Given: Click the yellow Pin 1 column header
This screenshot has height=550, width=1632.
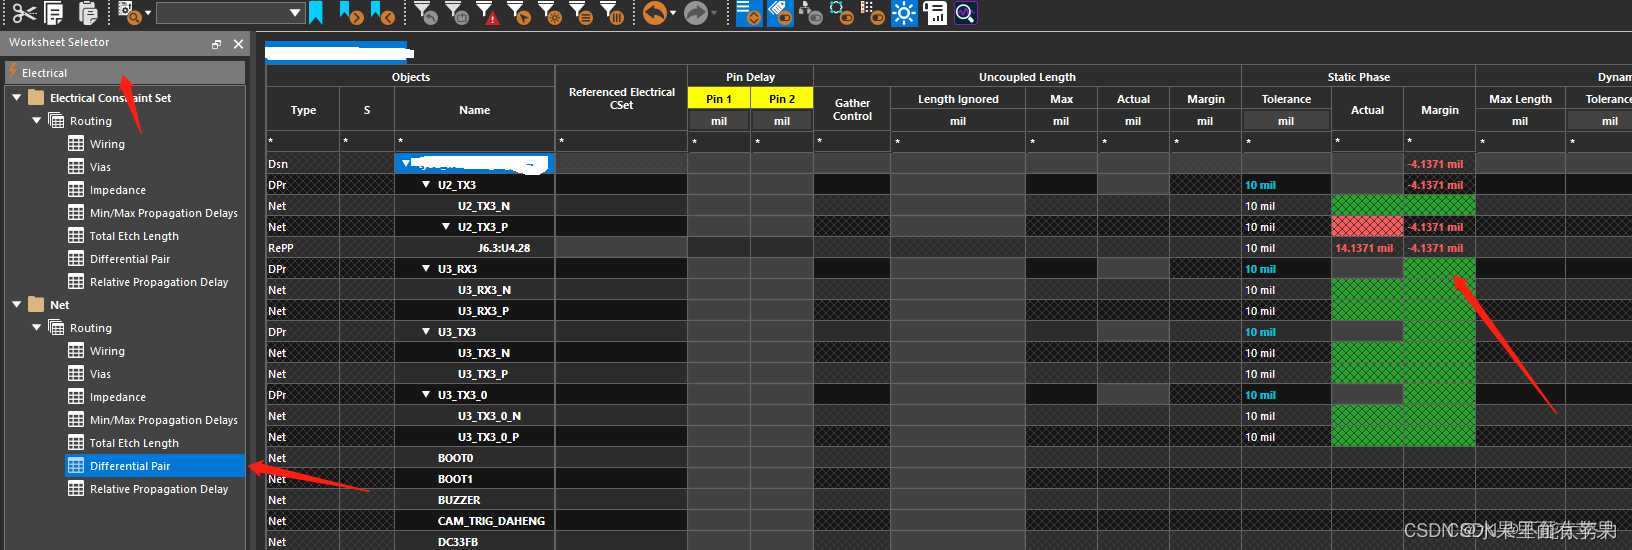Looking at the screenshot, I should click(x=718, y=99).
